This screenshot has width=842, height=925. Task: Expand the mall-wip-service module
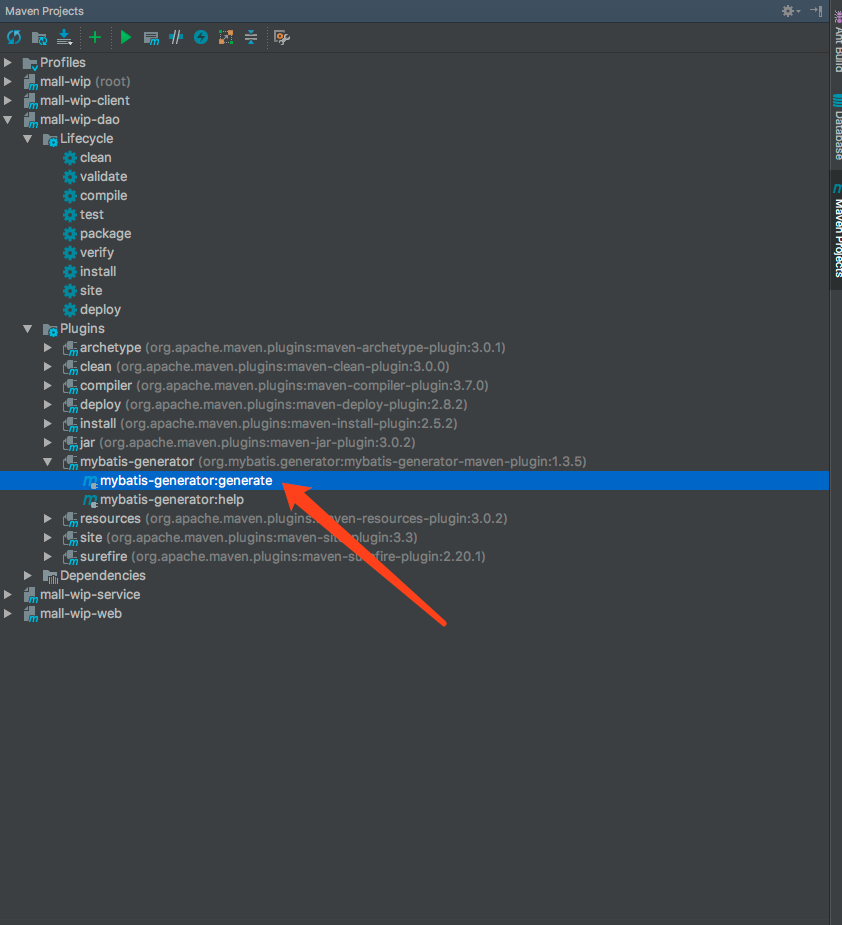click(8, 595)
